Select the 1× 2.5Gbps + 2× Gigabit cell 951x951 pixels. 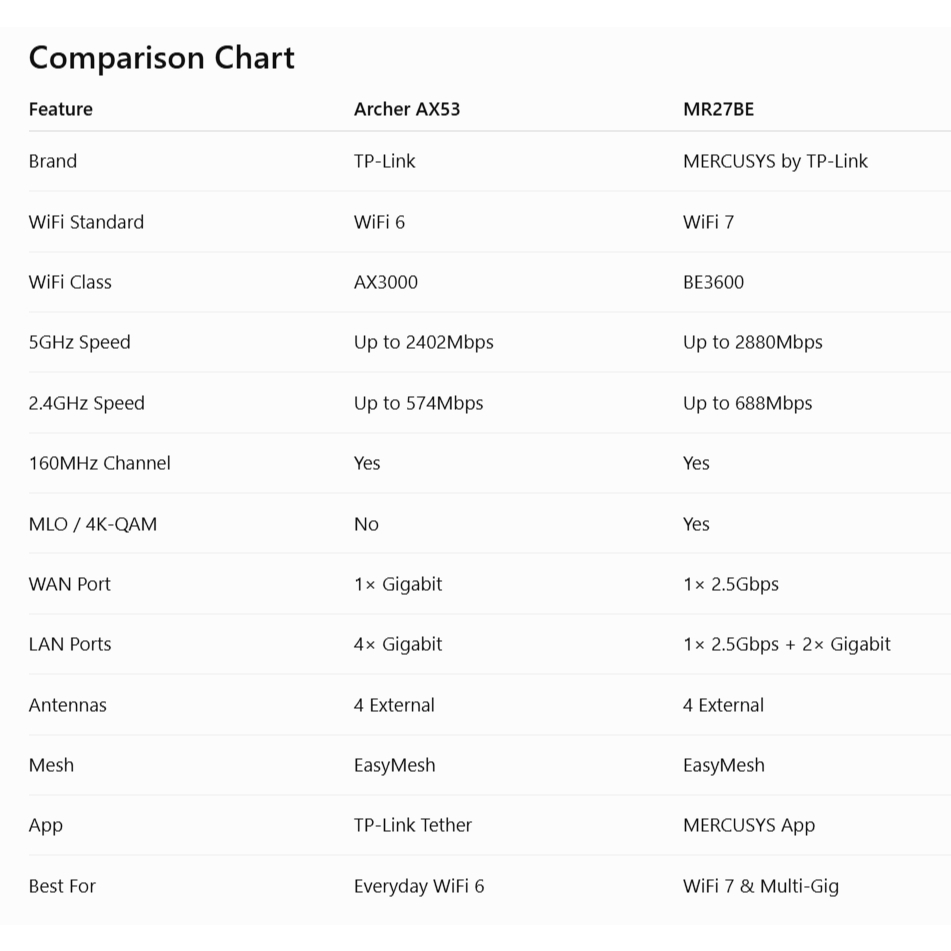coord(787,645)
